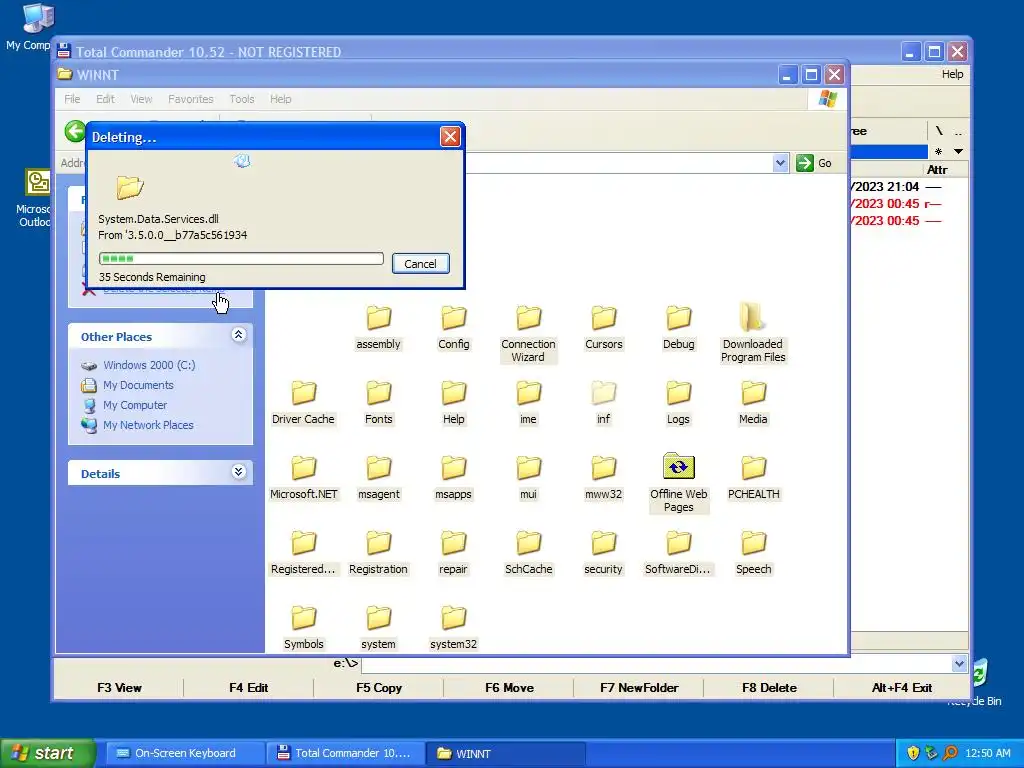The image size is (1024, 768).
Task: Click F7 NewFolder button
Action: click(x=639, y=688)
